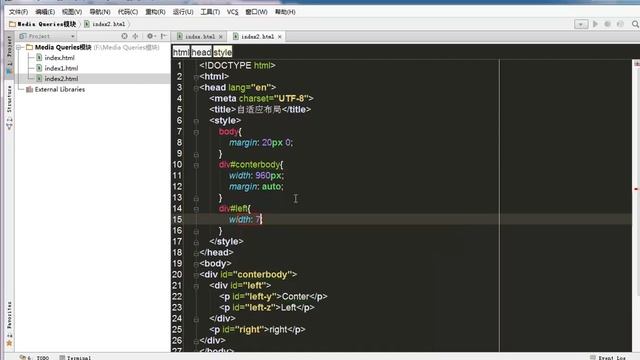Close the index.html editor tab

221,37
